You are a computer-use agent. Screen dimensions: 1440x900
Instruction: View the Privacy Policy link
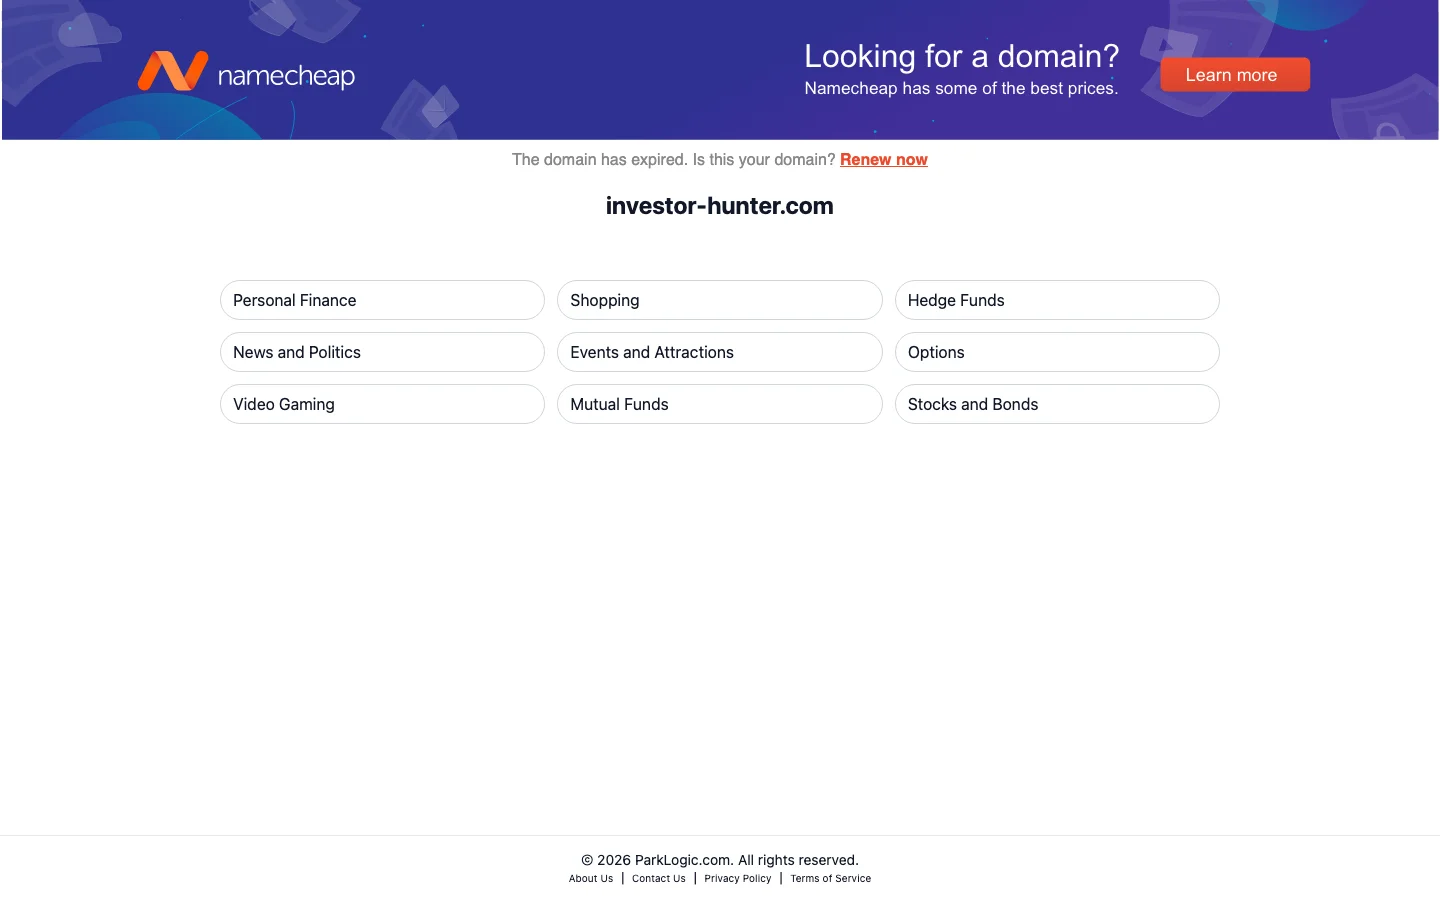(738, 879)
